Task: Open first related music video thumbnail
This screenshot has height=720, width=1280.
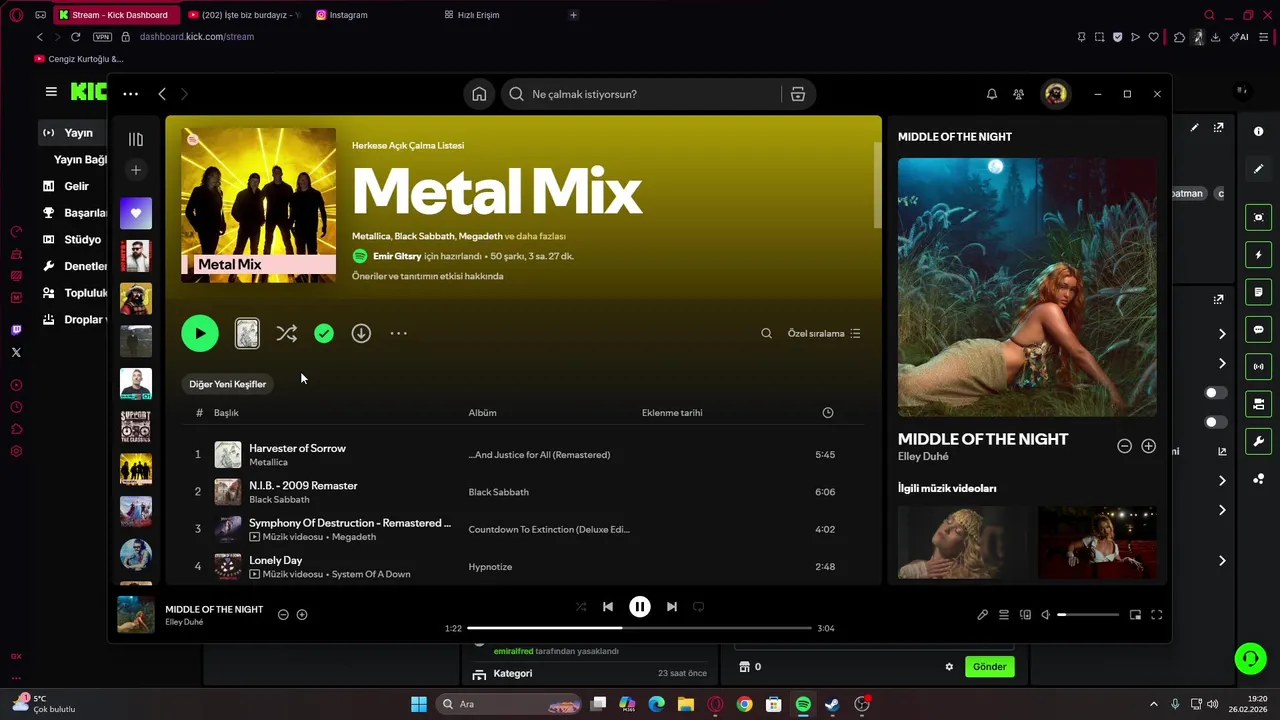Action: pyautogui.click(x=961, y=542)
